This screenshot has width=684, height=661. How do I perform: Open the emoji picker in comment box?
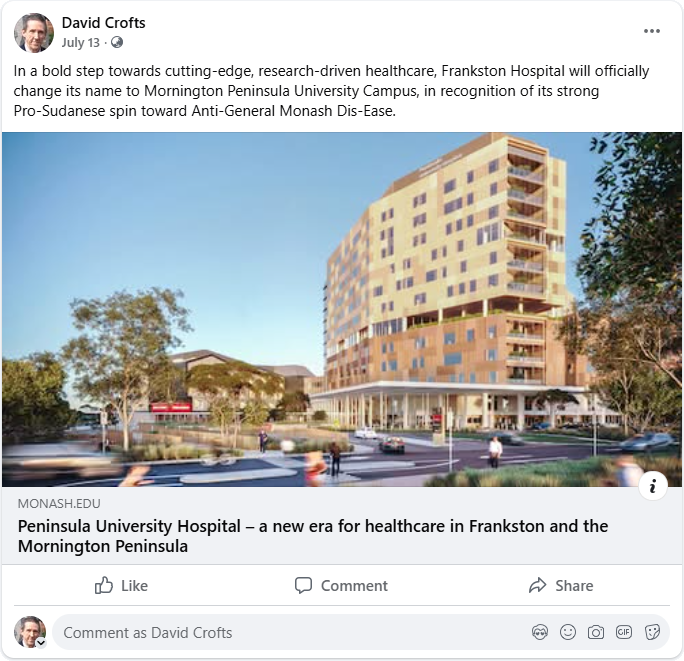click(x=568, y=632)
